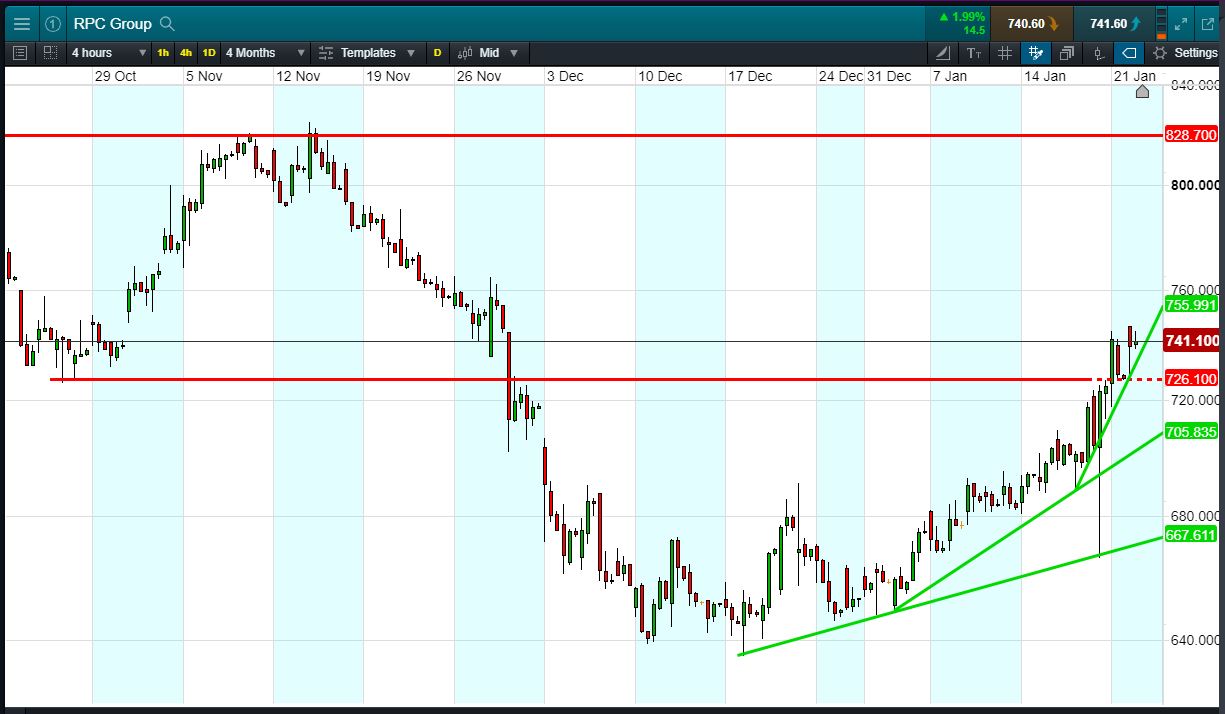Open the list panel icon

21,53
